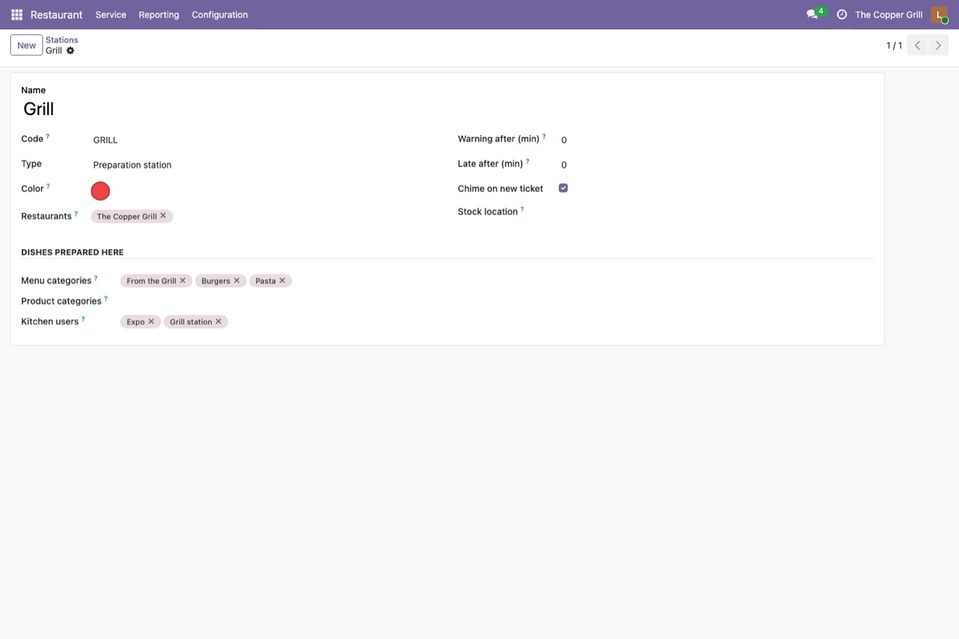Image resolution: width=959 pixels, height=639 pixels.
Task: Click the empty Product categories field
Action: click(497, 301)
